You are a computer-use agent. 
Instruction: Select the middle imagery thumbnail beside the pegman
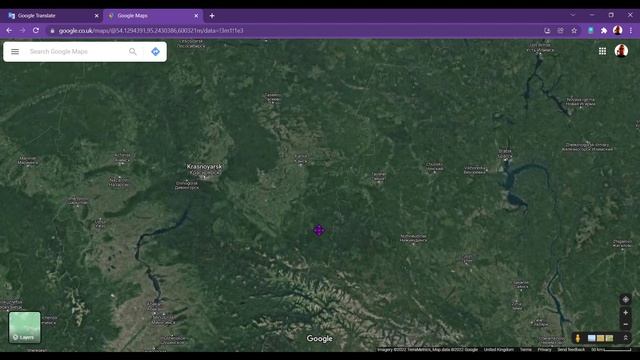pyautogui.click(x=600, y=338)
